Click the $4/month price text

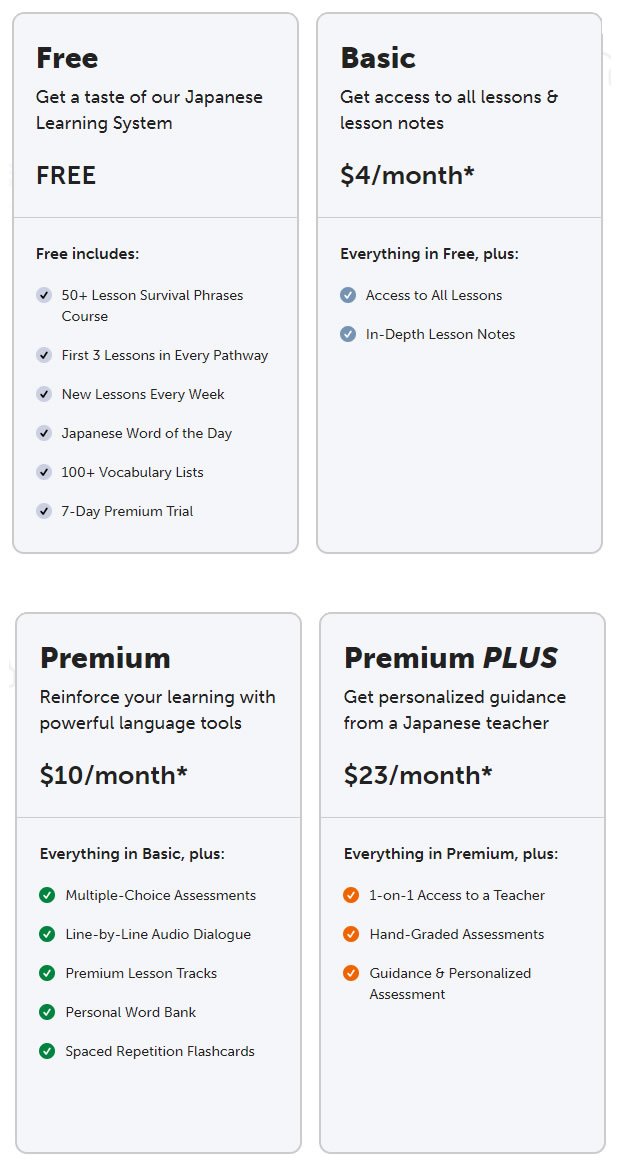tap(407, 175)
